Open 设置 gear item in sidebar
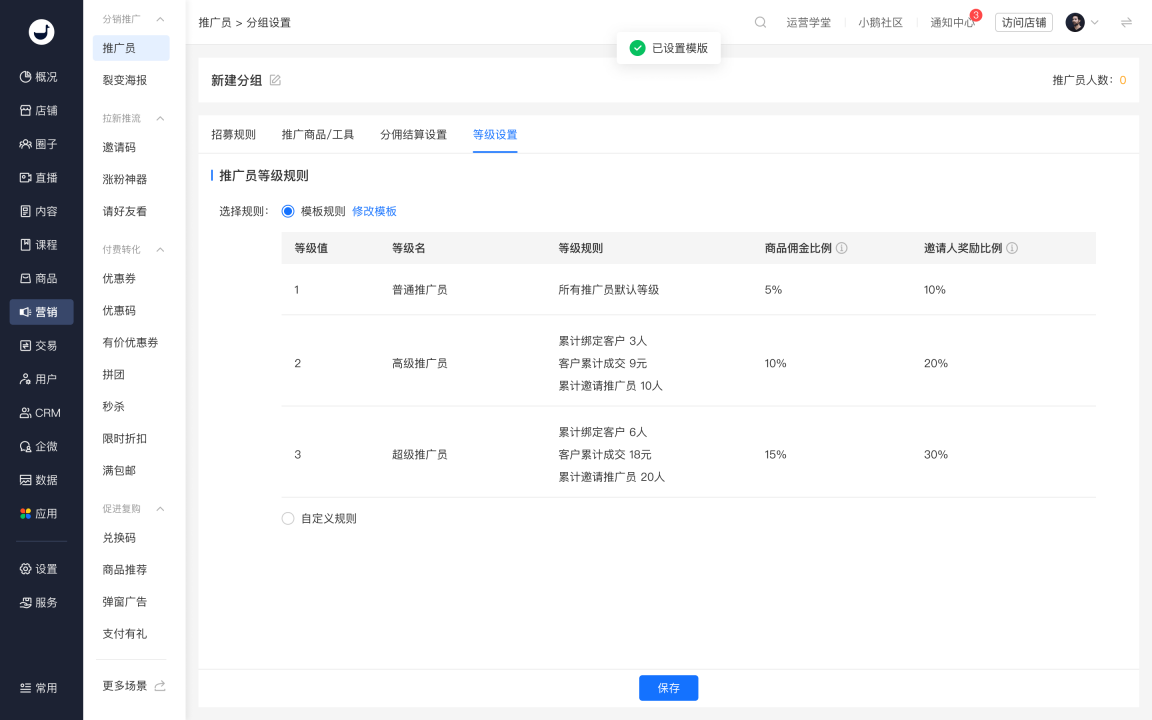 coord(41,569)
